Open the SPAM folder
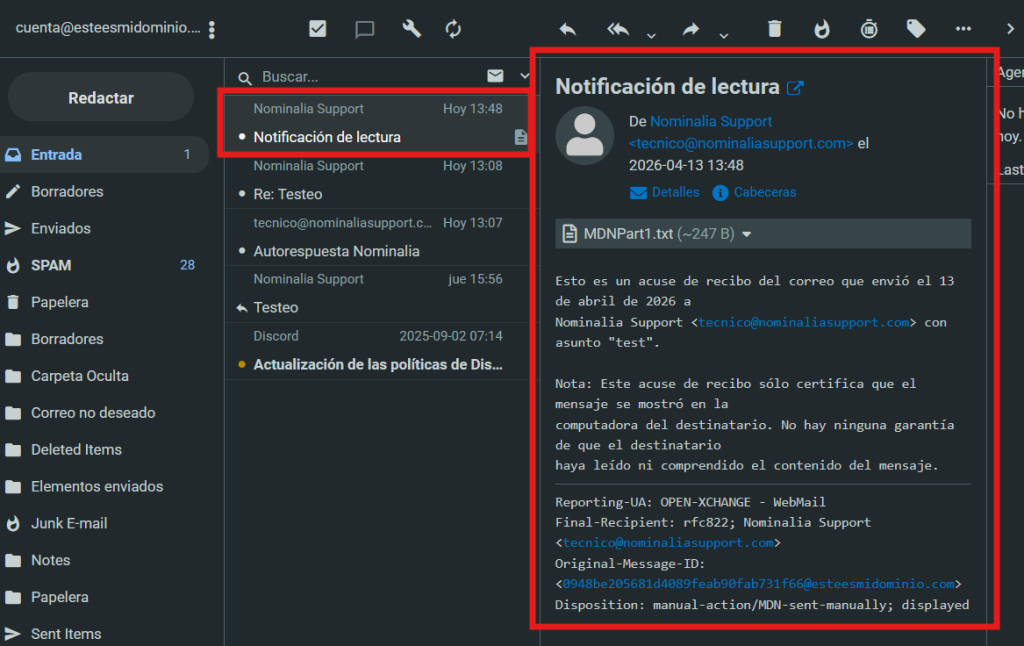 click(x=51, y=265)
